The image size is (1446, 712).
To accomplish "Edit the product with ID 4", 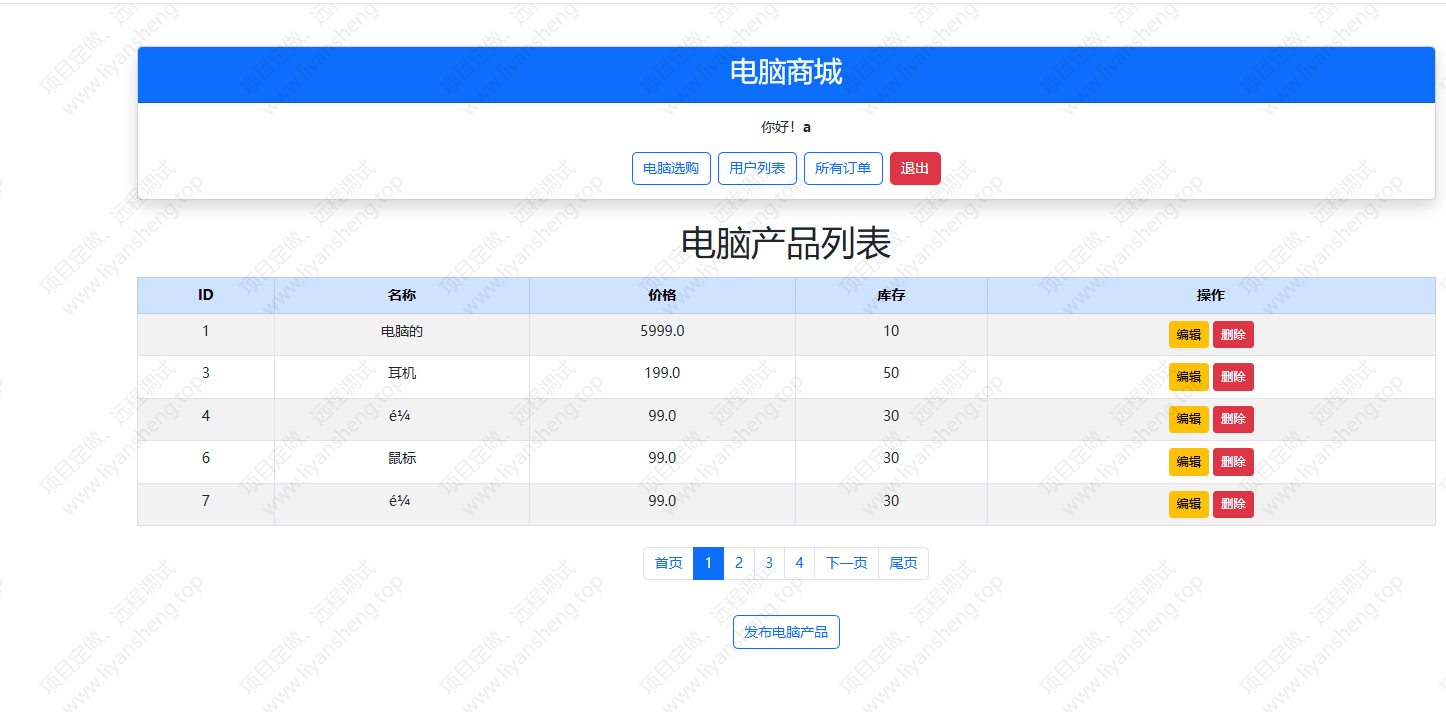I will tap(1189, 419).
